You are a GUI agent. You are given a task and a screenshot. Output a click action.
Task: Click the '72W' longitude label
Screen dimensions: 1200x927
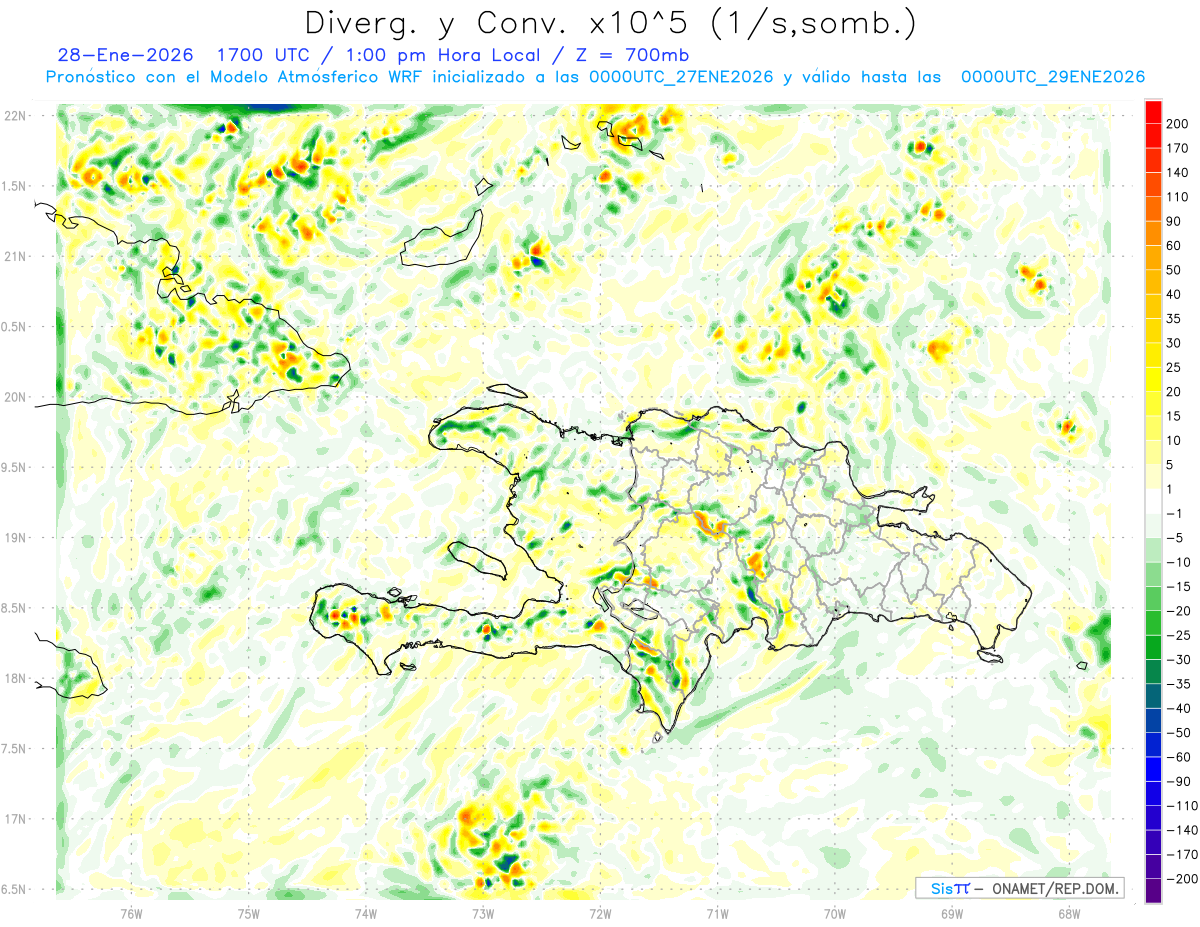(x=600, y=914)
